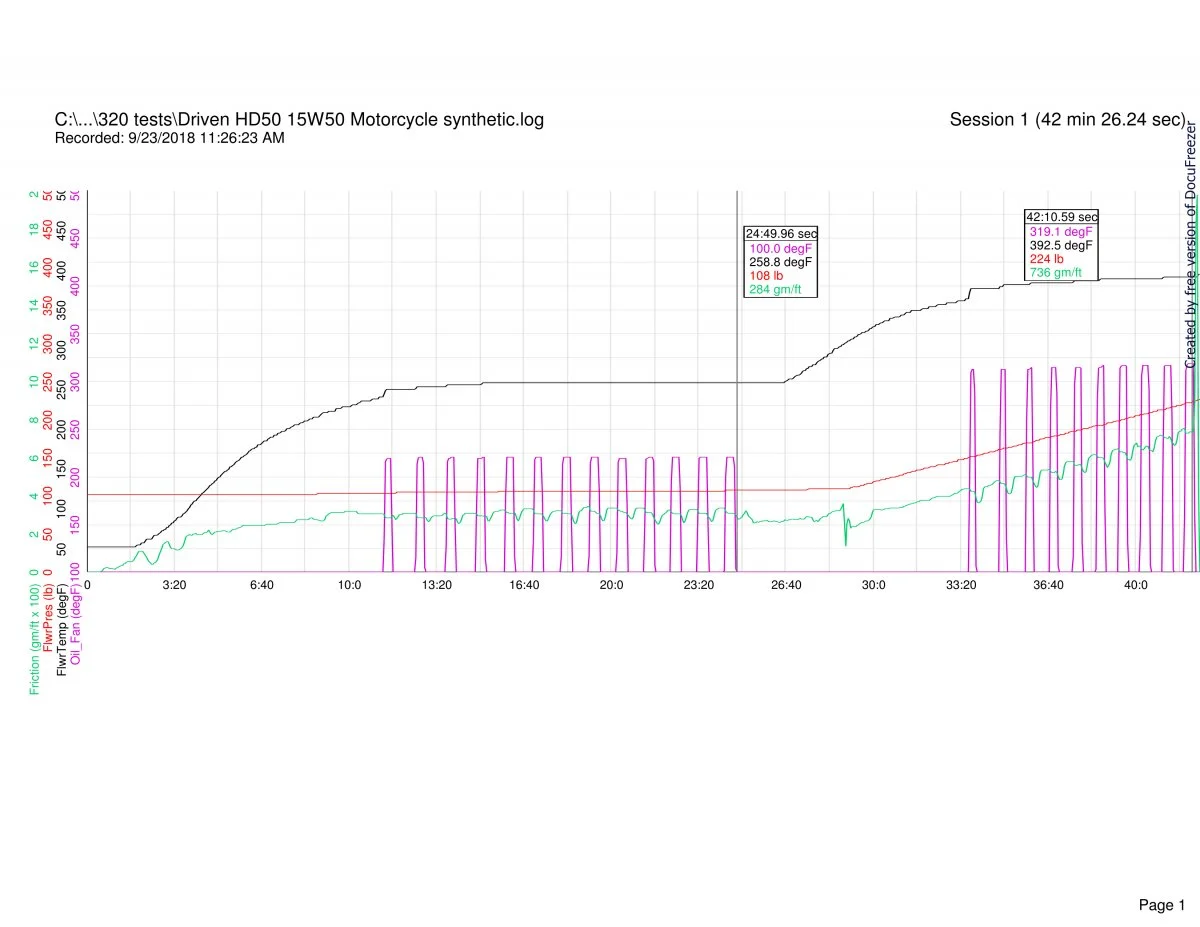Viewport: 1200px width, 927px height.
Task: Click the 36:40 time axis tick
Action: pyautogui.click(x=1048, y=585)
